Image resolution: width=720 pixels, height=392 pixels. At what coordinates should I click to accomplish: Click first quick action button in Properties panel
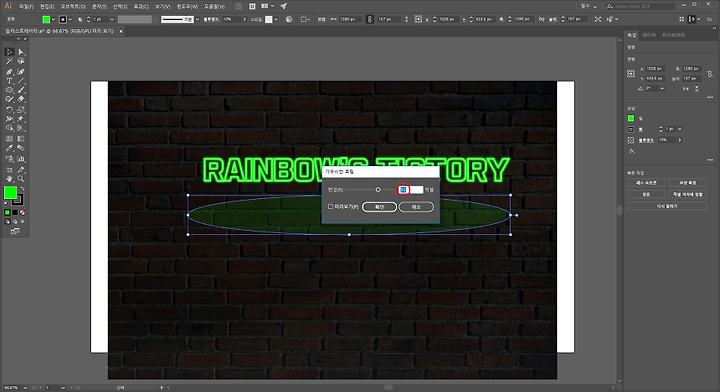coord(646,183)
